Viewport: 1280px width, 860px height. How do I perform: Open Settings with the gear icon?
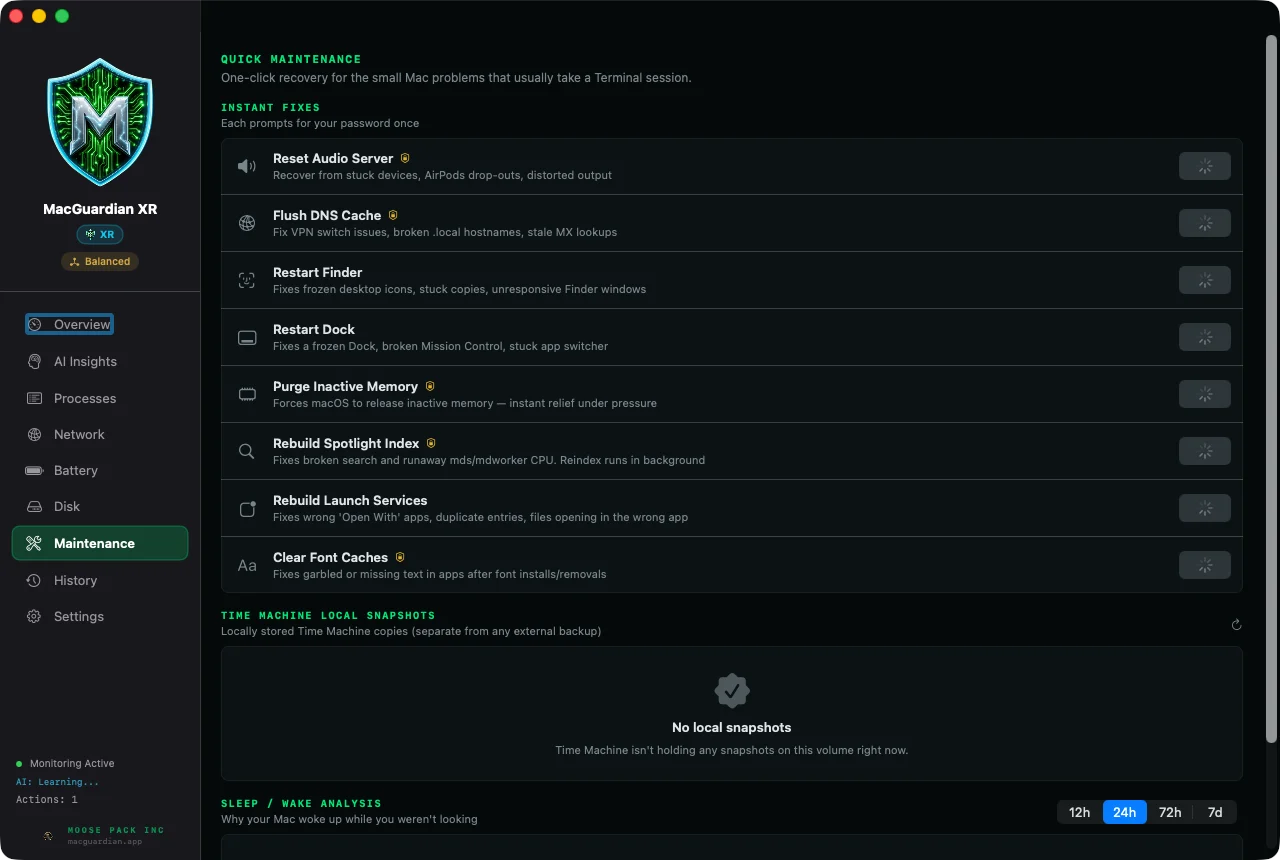(x=34, y=616)
